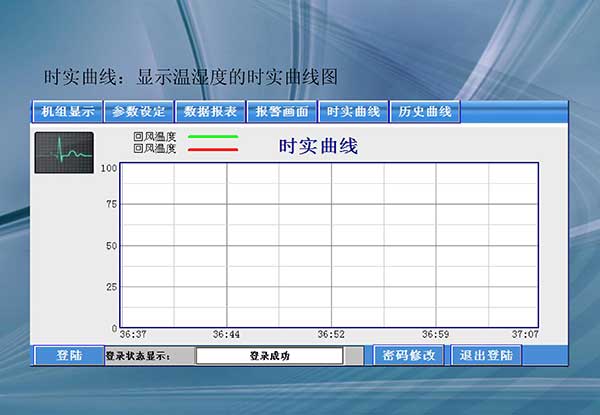The height and width of the screenshot is (415, 600).
Task: Open the 历史曲线 tab
Action: click(x=425, y=112)
